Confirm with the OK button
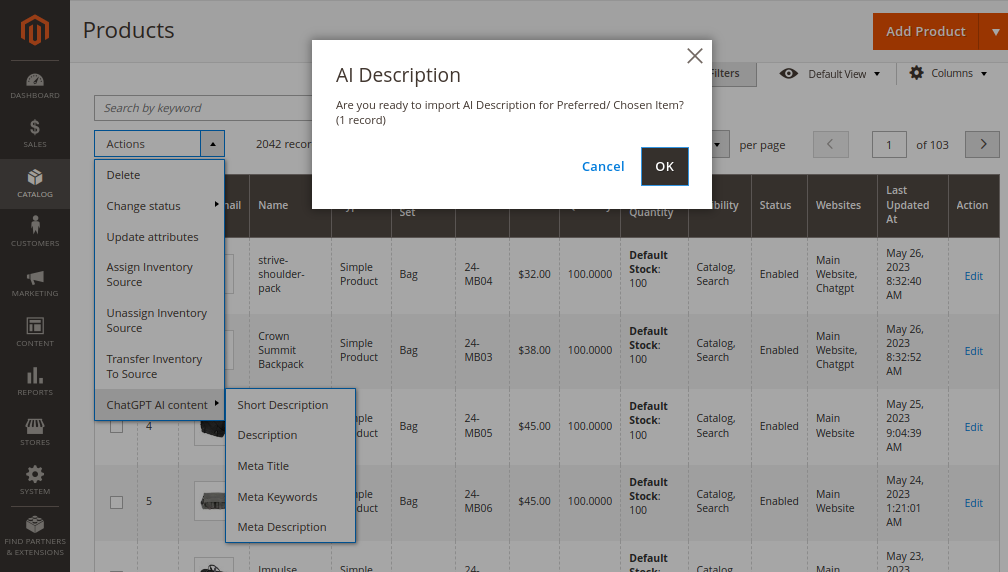 click(665, 166)
